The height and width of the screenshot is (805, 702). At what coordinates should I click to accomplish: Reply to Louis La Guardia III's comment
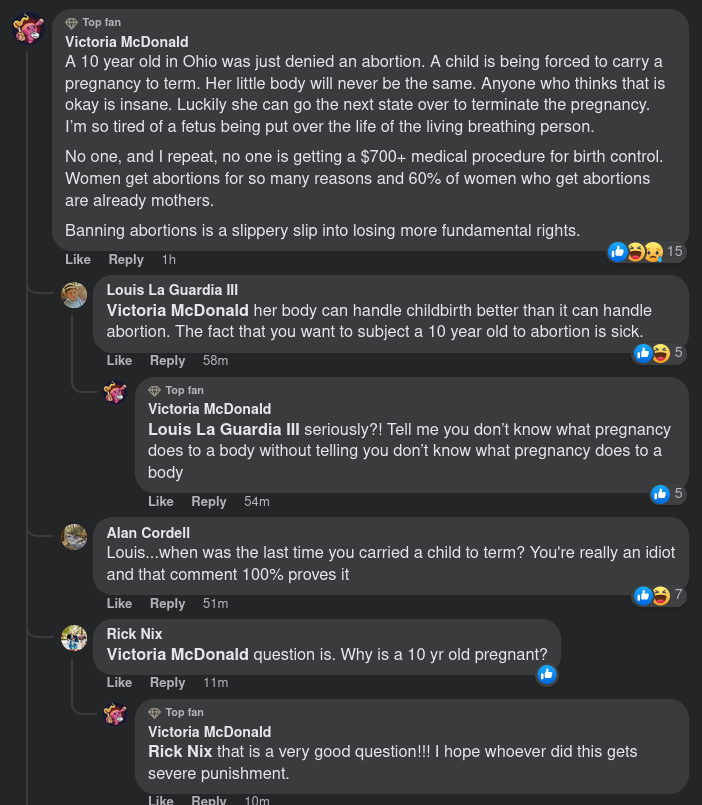point(167,360)
